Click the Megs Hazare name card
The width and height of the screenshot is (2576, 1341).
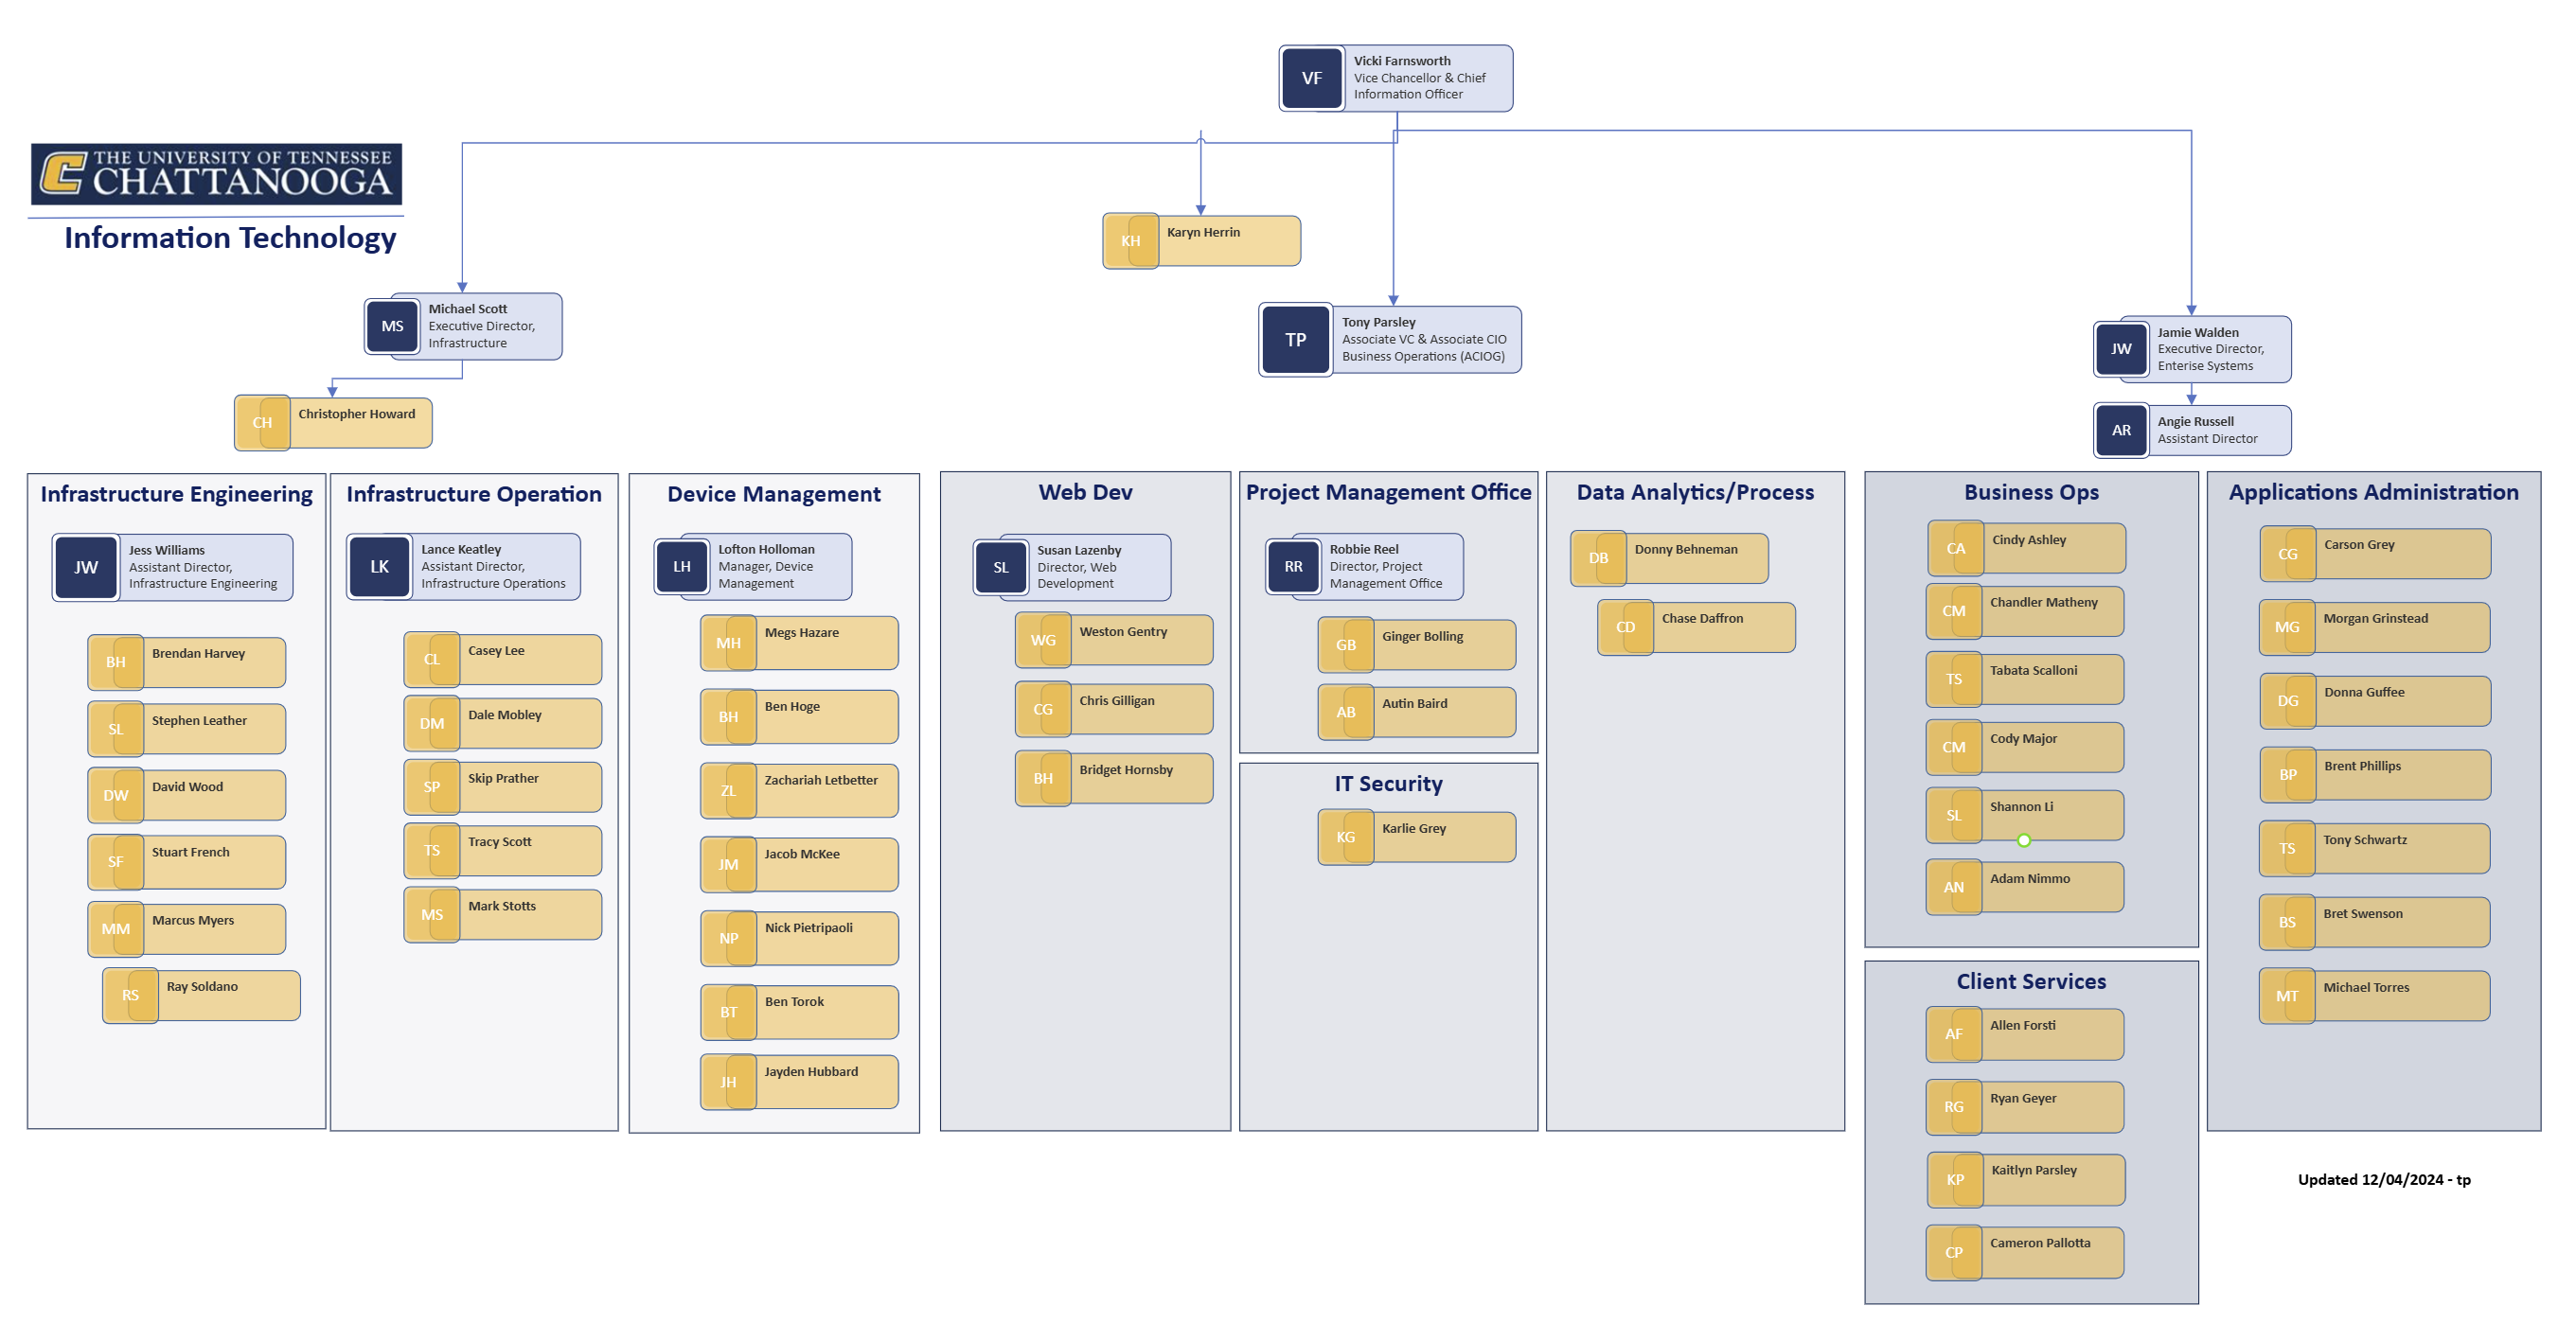coord(800,643)
